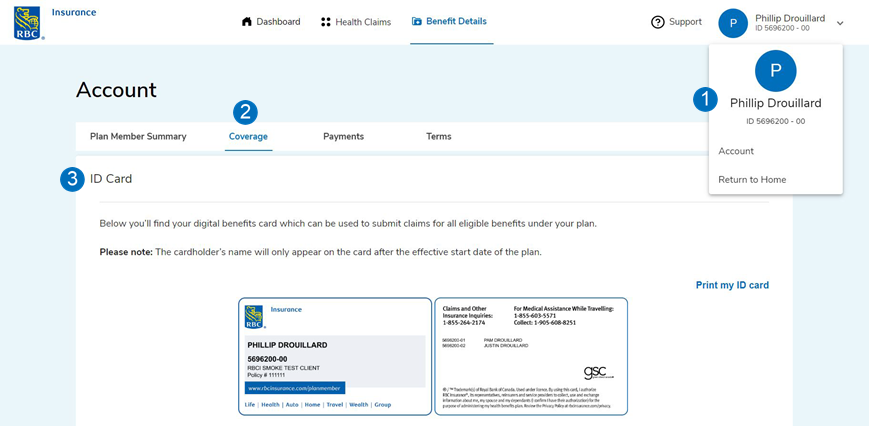Image resolution: width=869 pixels, height=426 pixels.
Task: Click the ID Card section heading
Action: pyautogui.click(x=111, y=179)
